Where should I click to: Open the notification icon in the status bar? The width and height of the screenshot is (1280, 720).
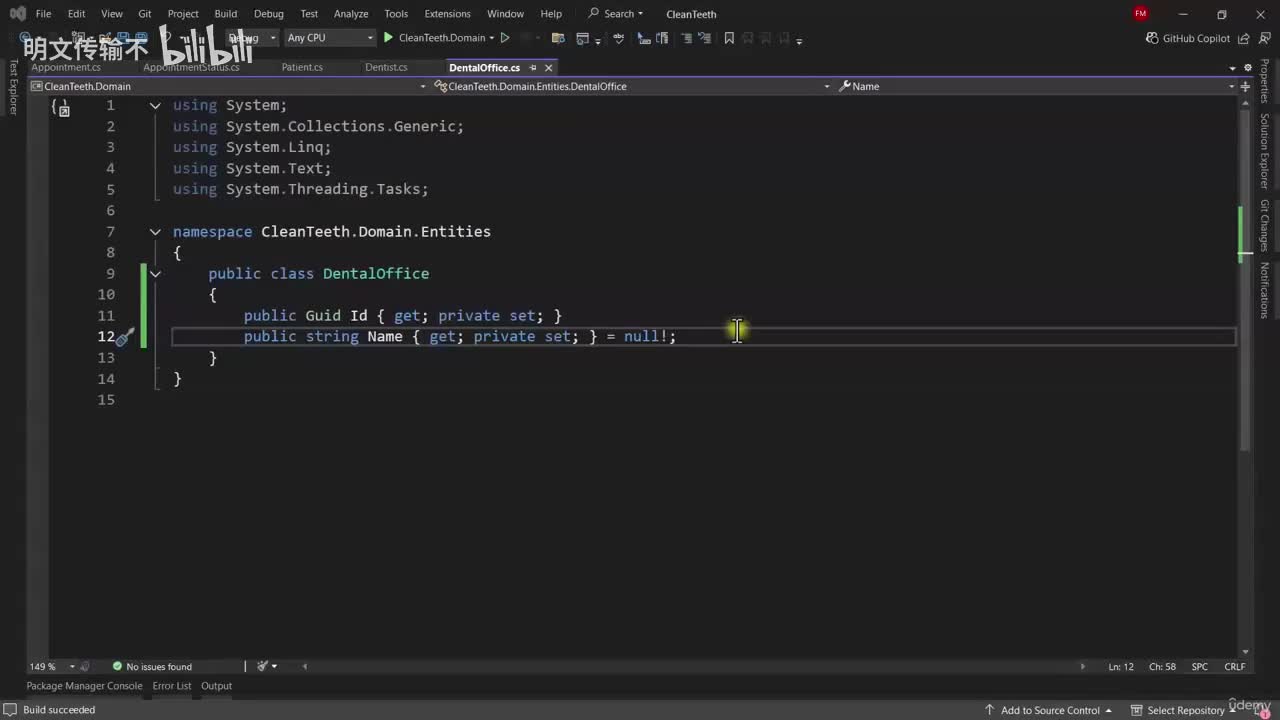click(1265, 710)
